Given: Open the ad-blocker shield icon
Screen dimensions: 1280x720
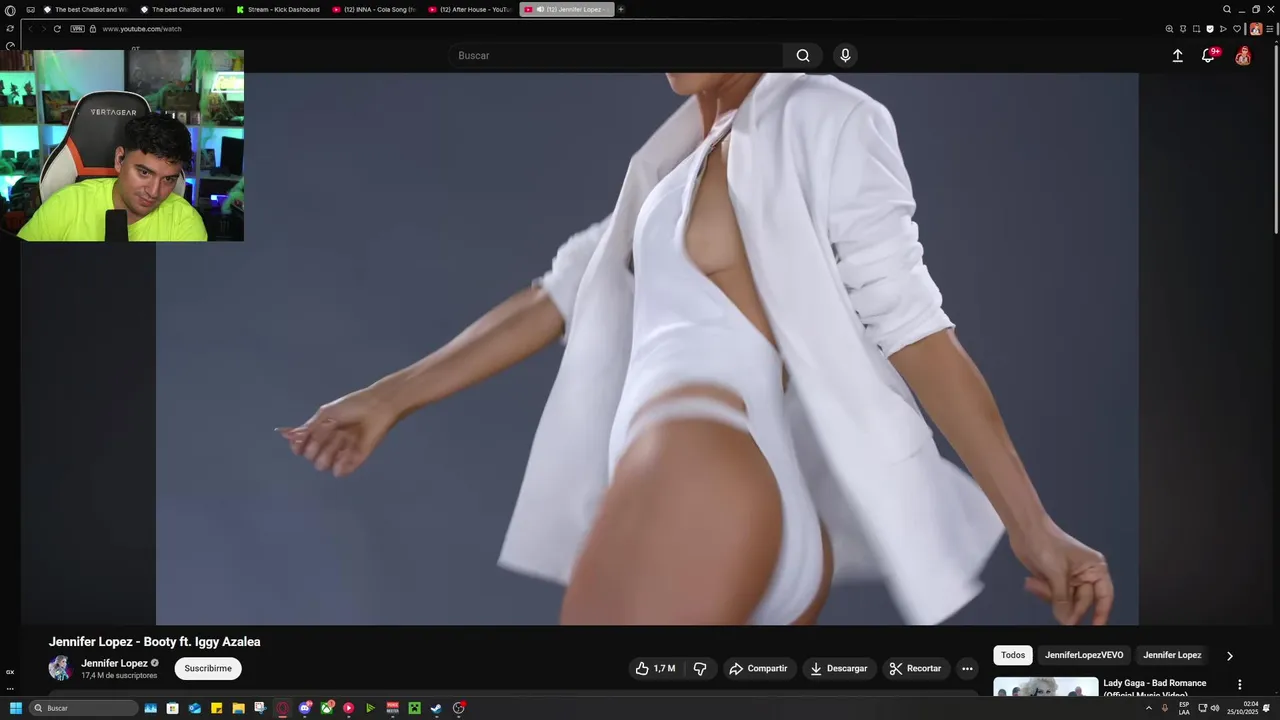Looking at the screenshot, I should (x=1210, y=29).
